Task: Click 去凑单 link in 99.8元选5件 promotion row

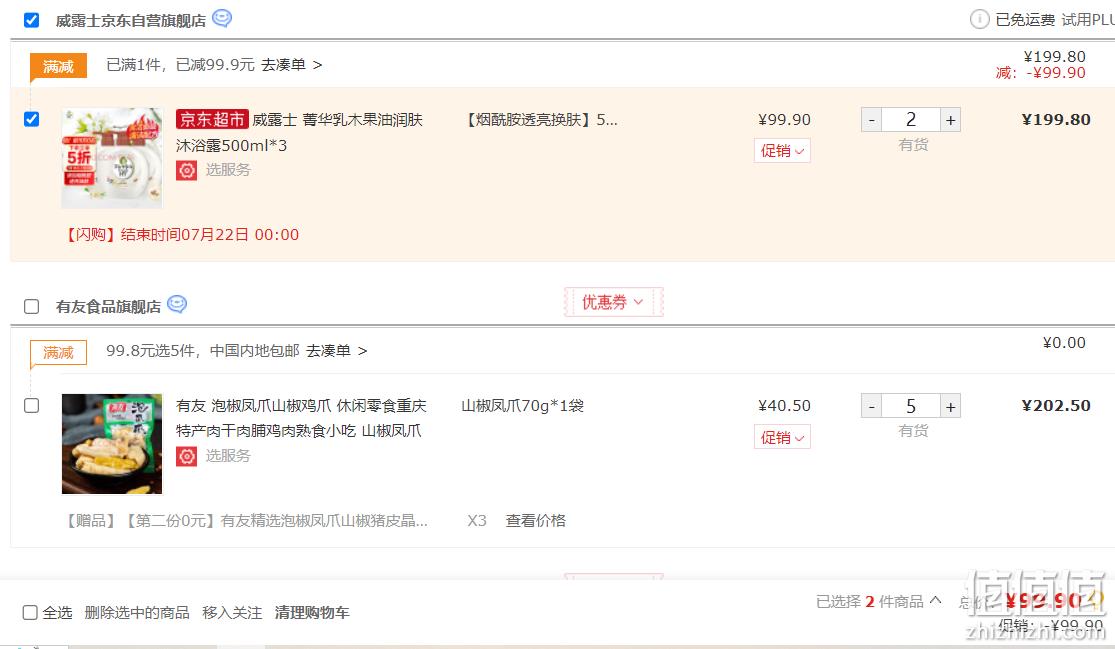Action: 336,350
